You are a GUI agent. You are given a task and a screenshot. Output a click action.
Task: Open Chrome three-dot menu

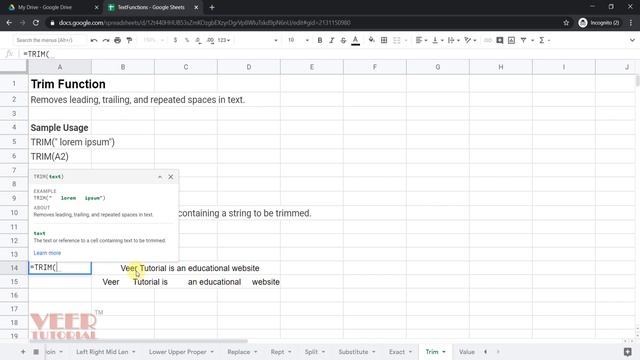coord(631,23)
